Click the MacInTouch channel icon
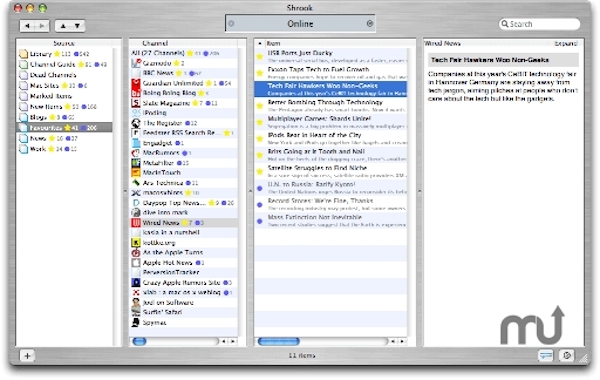The width and height of the screenshot is (600, 380). click(136, 173)
